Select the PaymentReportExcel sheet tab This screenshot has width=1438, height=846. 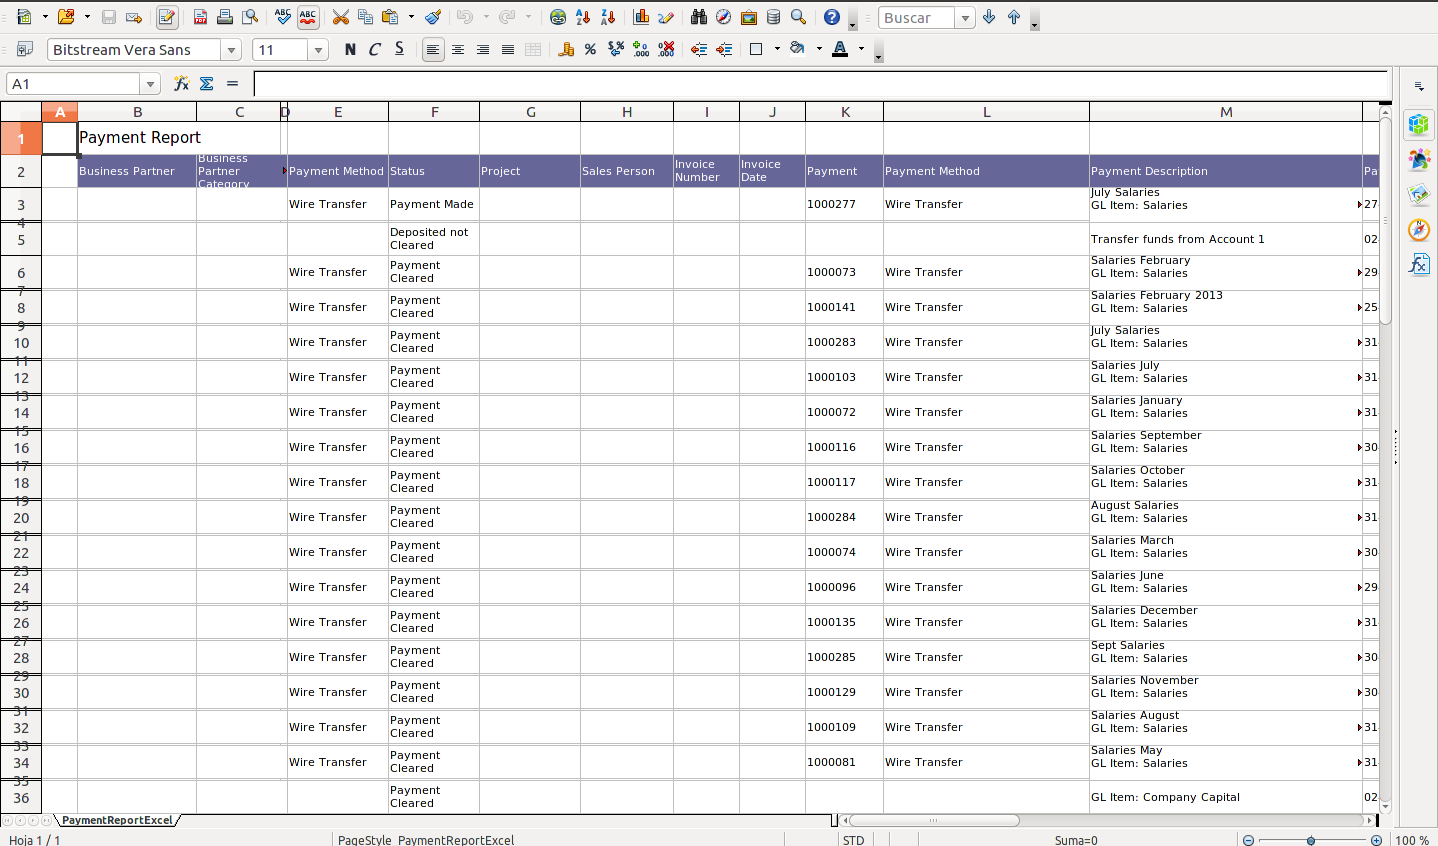[x=117, y=820]
